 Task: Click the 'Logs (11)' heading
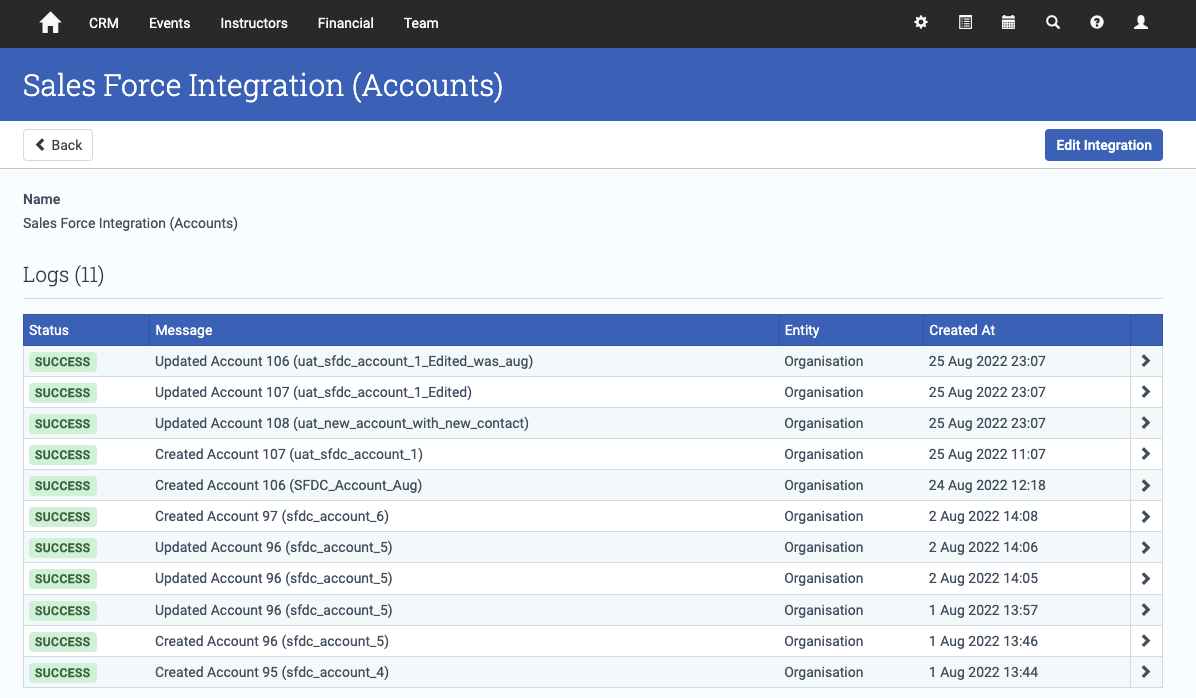tap(63, 275)
